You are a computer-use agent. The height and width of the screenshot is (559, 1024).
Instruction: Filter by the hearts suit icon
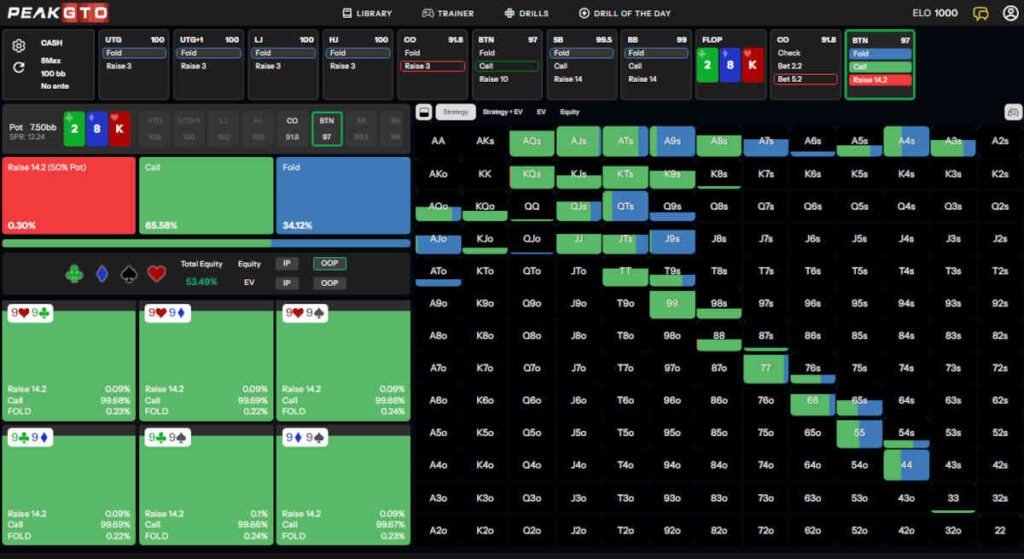(156, 273)
